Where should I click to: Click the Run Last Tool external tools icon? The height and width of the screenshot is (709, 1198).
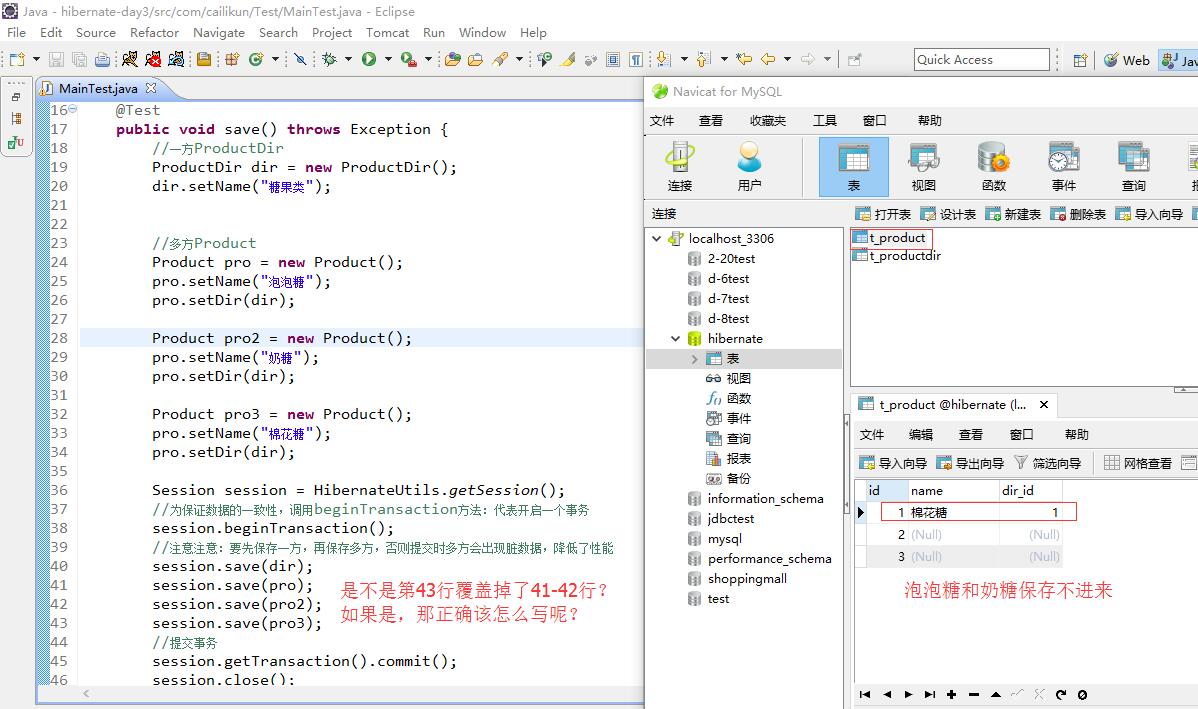click(x=409, y=59)
